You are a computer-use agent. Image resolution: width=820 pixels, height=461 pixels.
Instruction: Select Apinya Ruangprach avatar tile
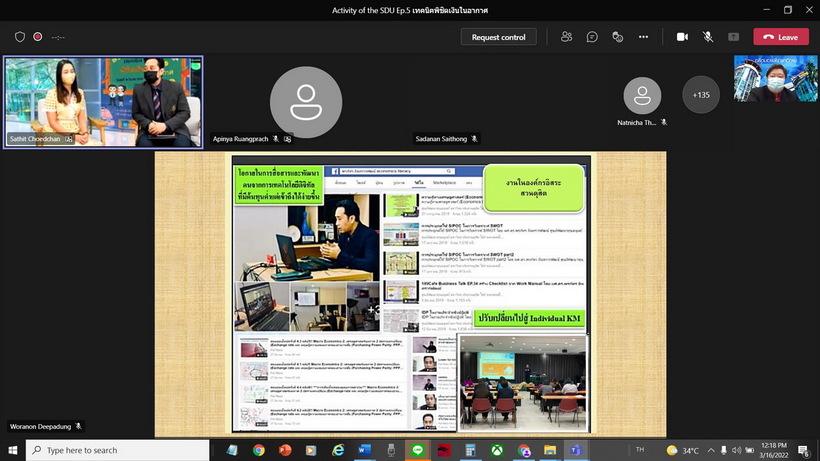click(x=306, y=100)
